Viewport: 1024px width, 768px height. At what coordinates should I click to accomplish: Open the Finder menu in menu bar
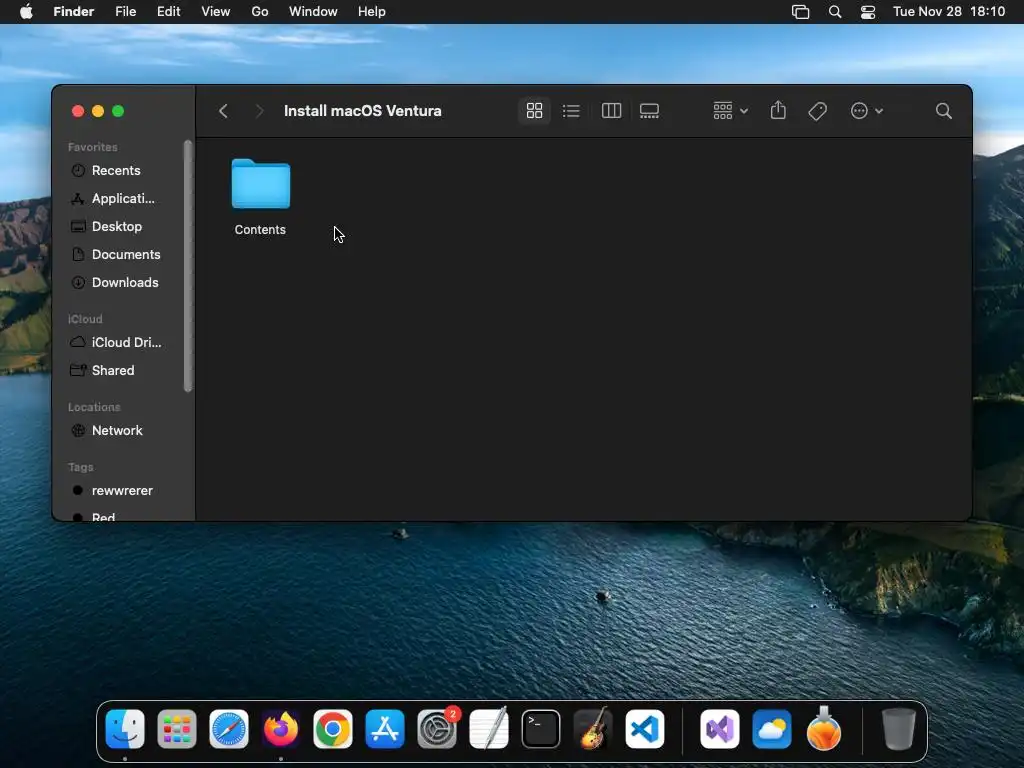point(74,12)
